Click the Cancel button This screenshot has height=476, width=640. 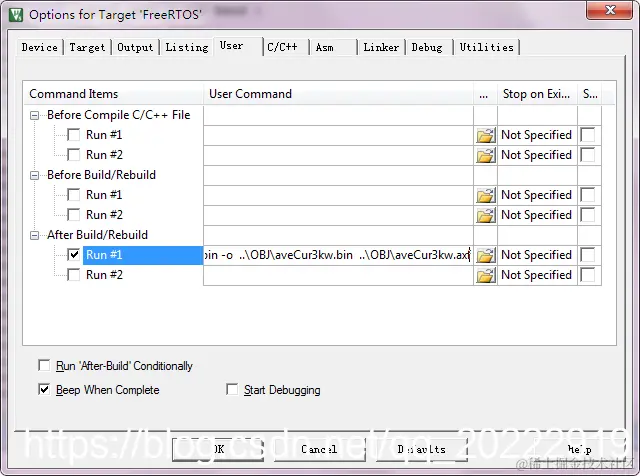[319, 449]
